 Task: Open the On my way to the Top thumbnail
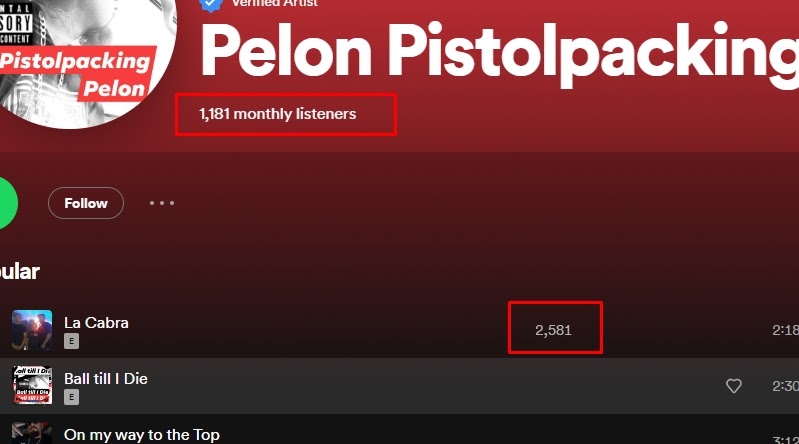click(x=32, y=433)
